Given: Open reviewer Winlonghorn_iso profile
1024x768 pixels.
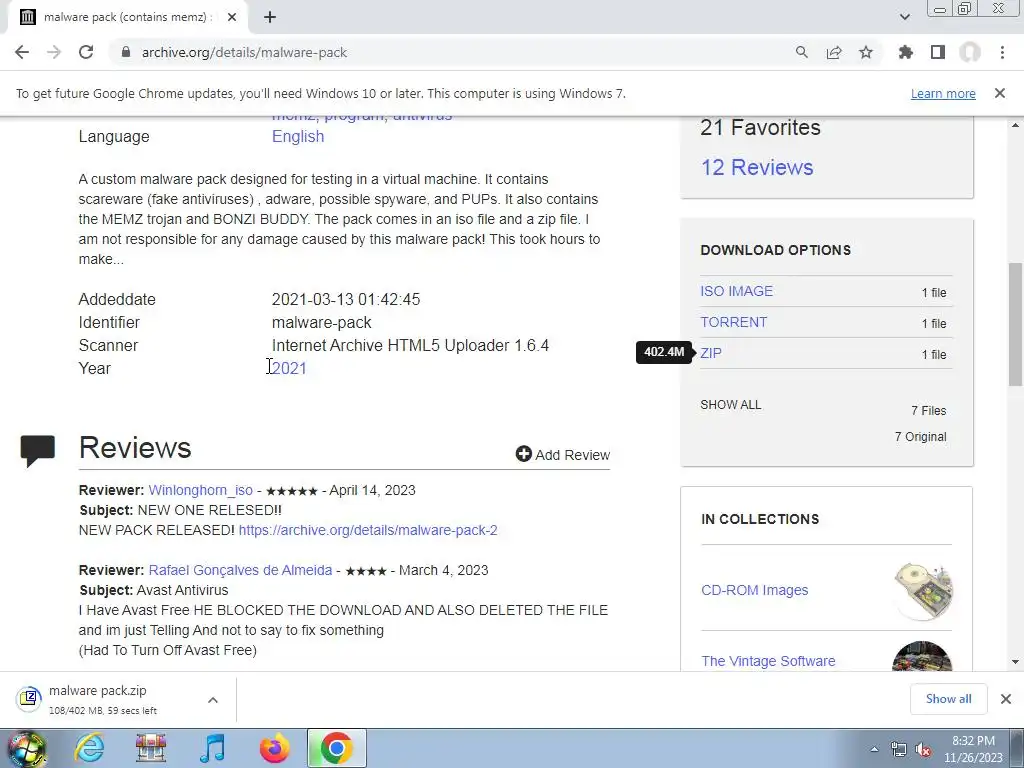Looking at the screenshot, I should tap(200, 490).
